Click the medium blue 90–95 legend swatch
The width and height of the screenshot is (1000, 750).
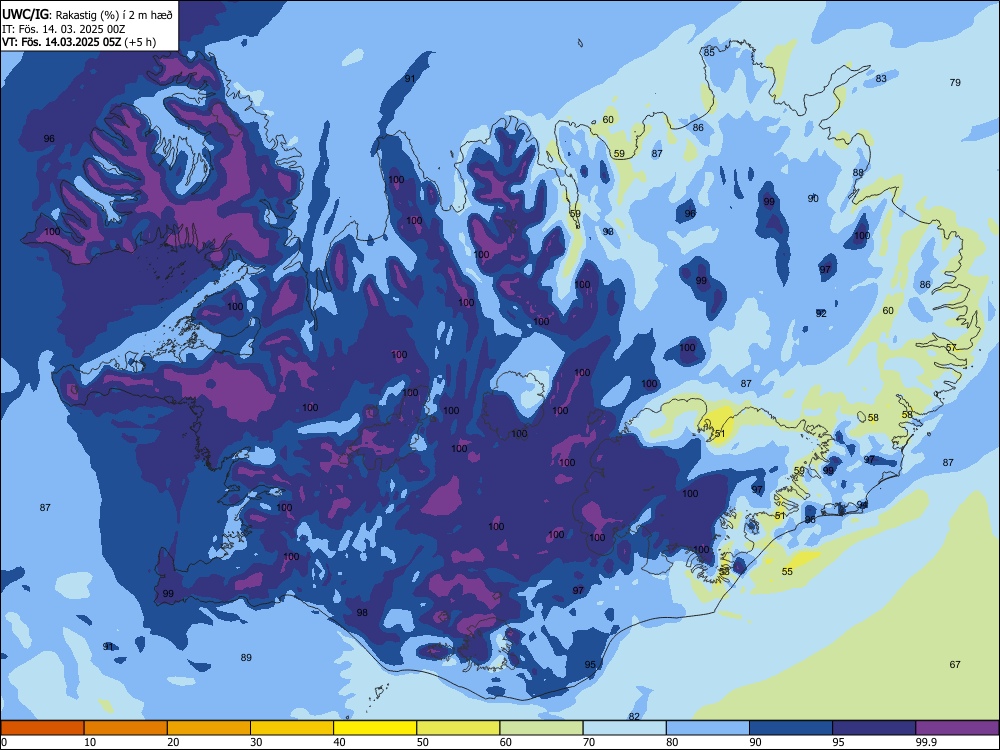791,728
